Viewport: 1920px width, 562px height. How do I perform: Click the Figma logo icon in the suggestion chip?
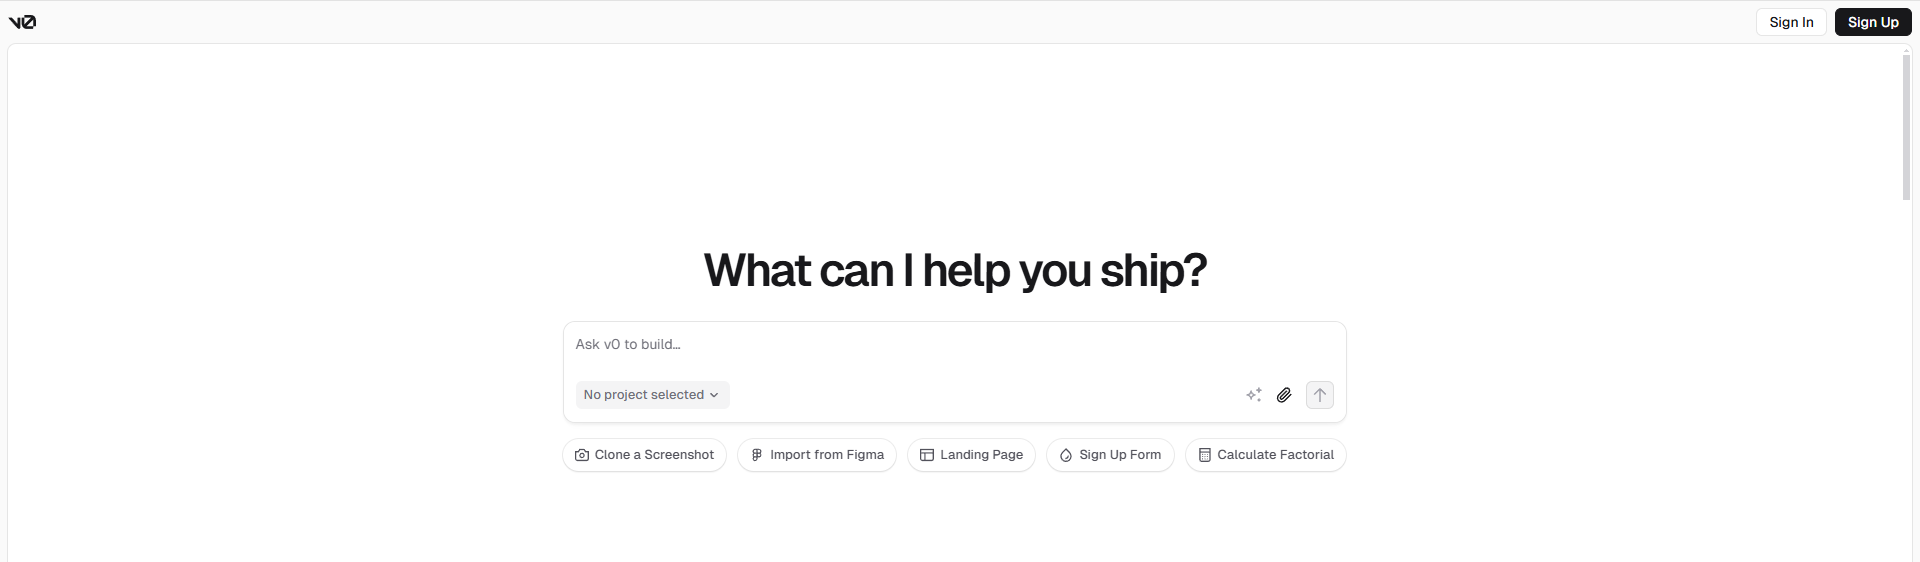coord(757,455)
